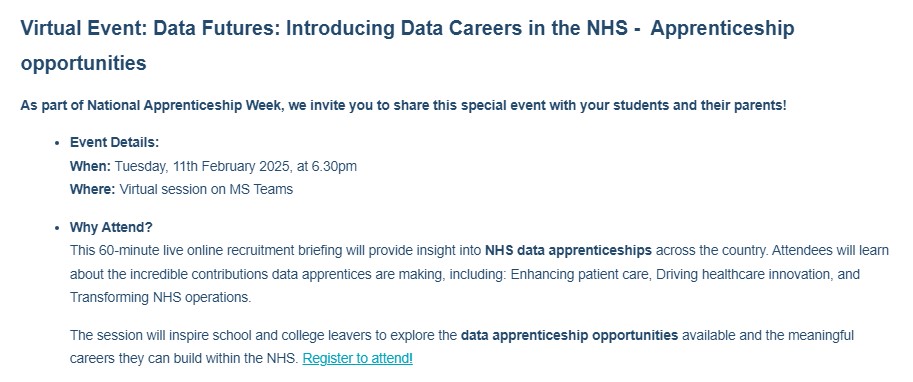Screen dimensions: 913x382
Task: Click the bold data apprenticeship opportunities phrase
Action: click(569, 335)
